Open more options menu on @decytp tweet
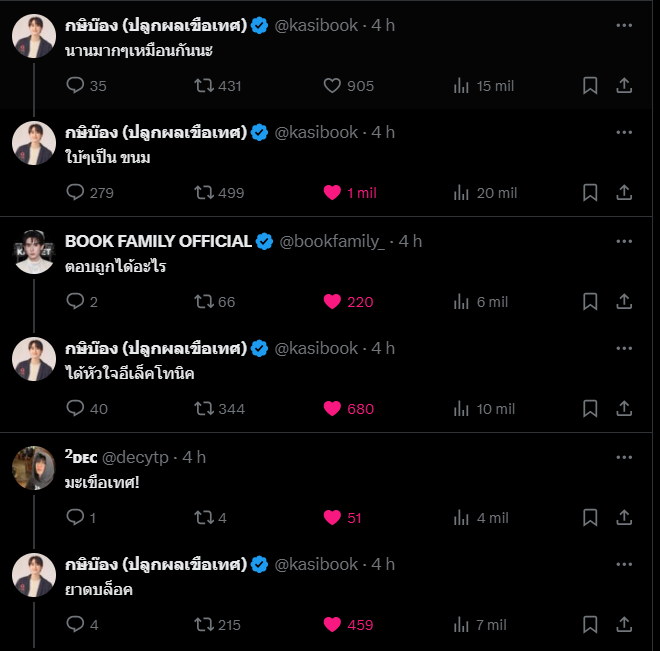660x651 pixels. (x=624, y=457)
